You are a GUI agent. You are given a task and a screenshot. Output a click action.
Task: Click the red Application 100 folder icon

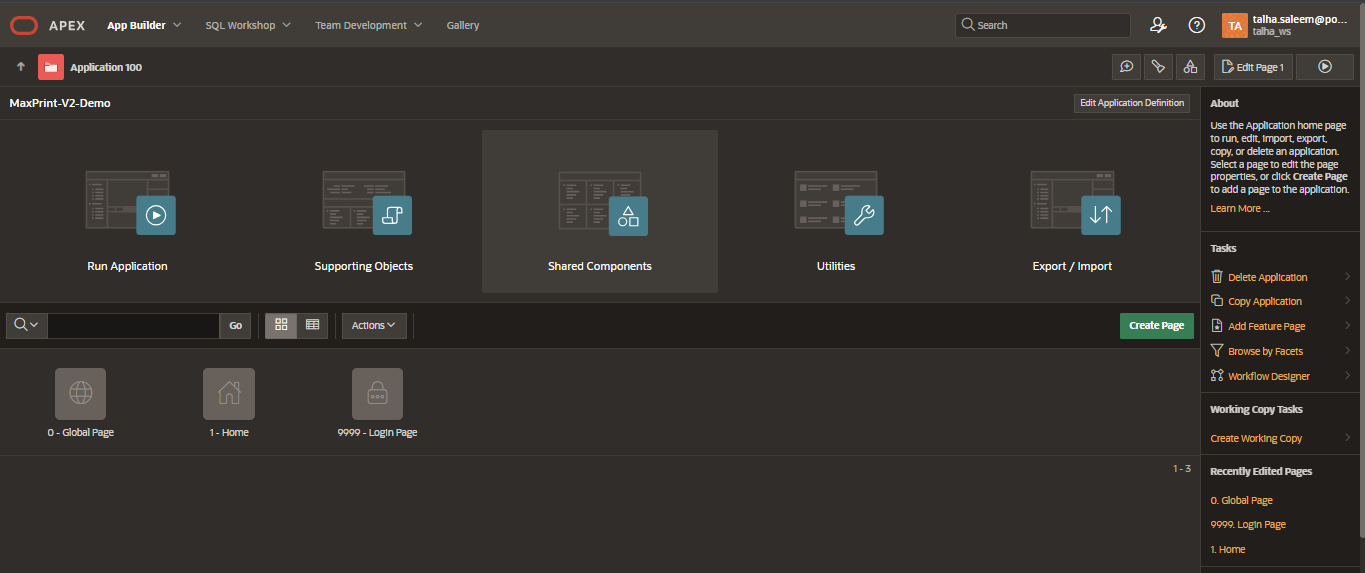pos(51,67)
